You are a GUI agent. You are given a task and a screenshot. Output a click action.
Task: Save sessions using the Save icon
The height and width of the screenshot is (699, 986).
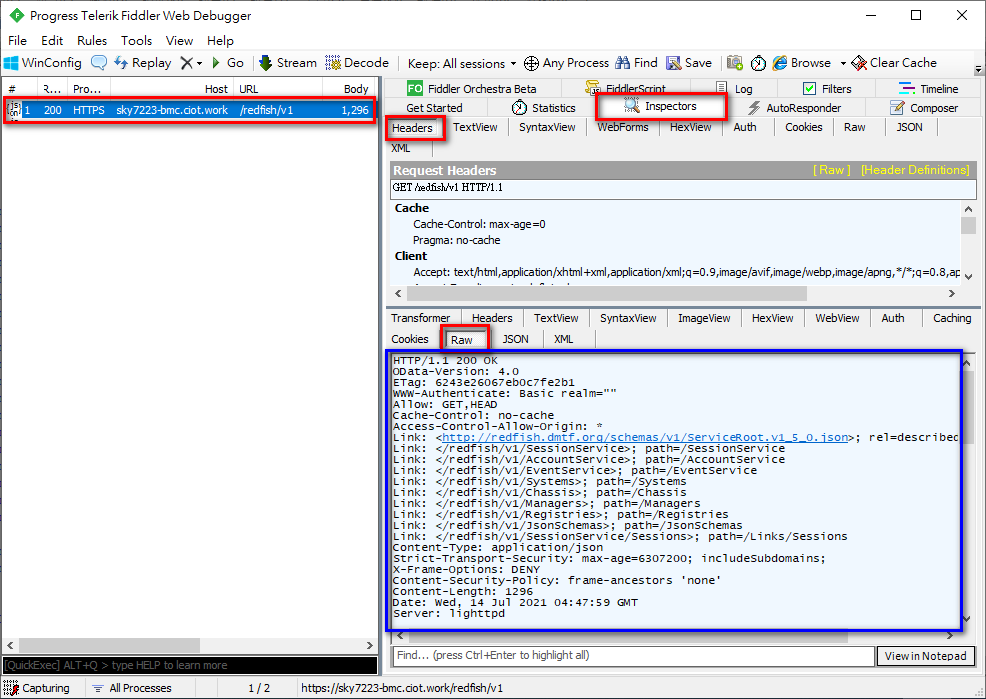tap(689, 63)
